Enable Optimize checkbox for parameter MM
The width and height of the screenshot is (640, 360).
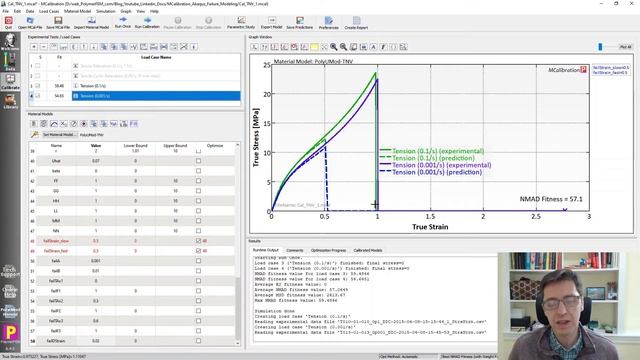(198, 221)
